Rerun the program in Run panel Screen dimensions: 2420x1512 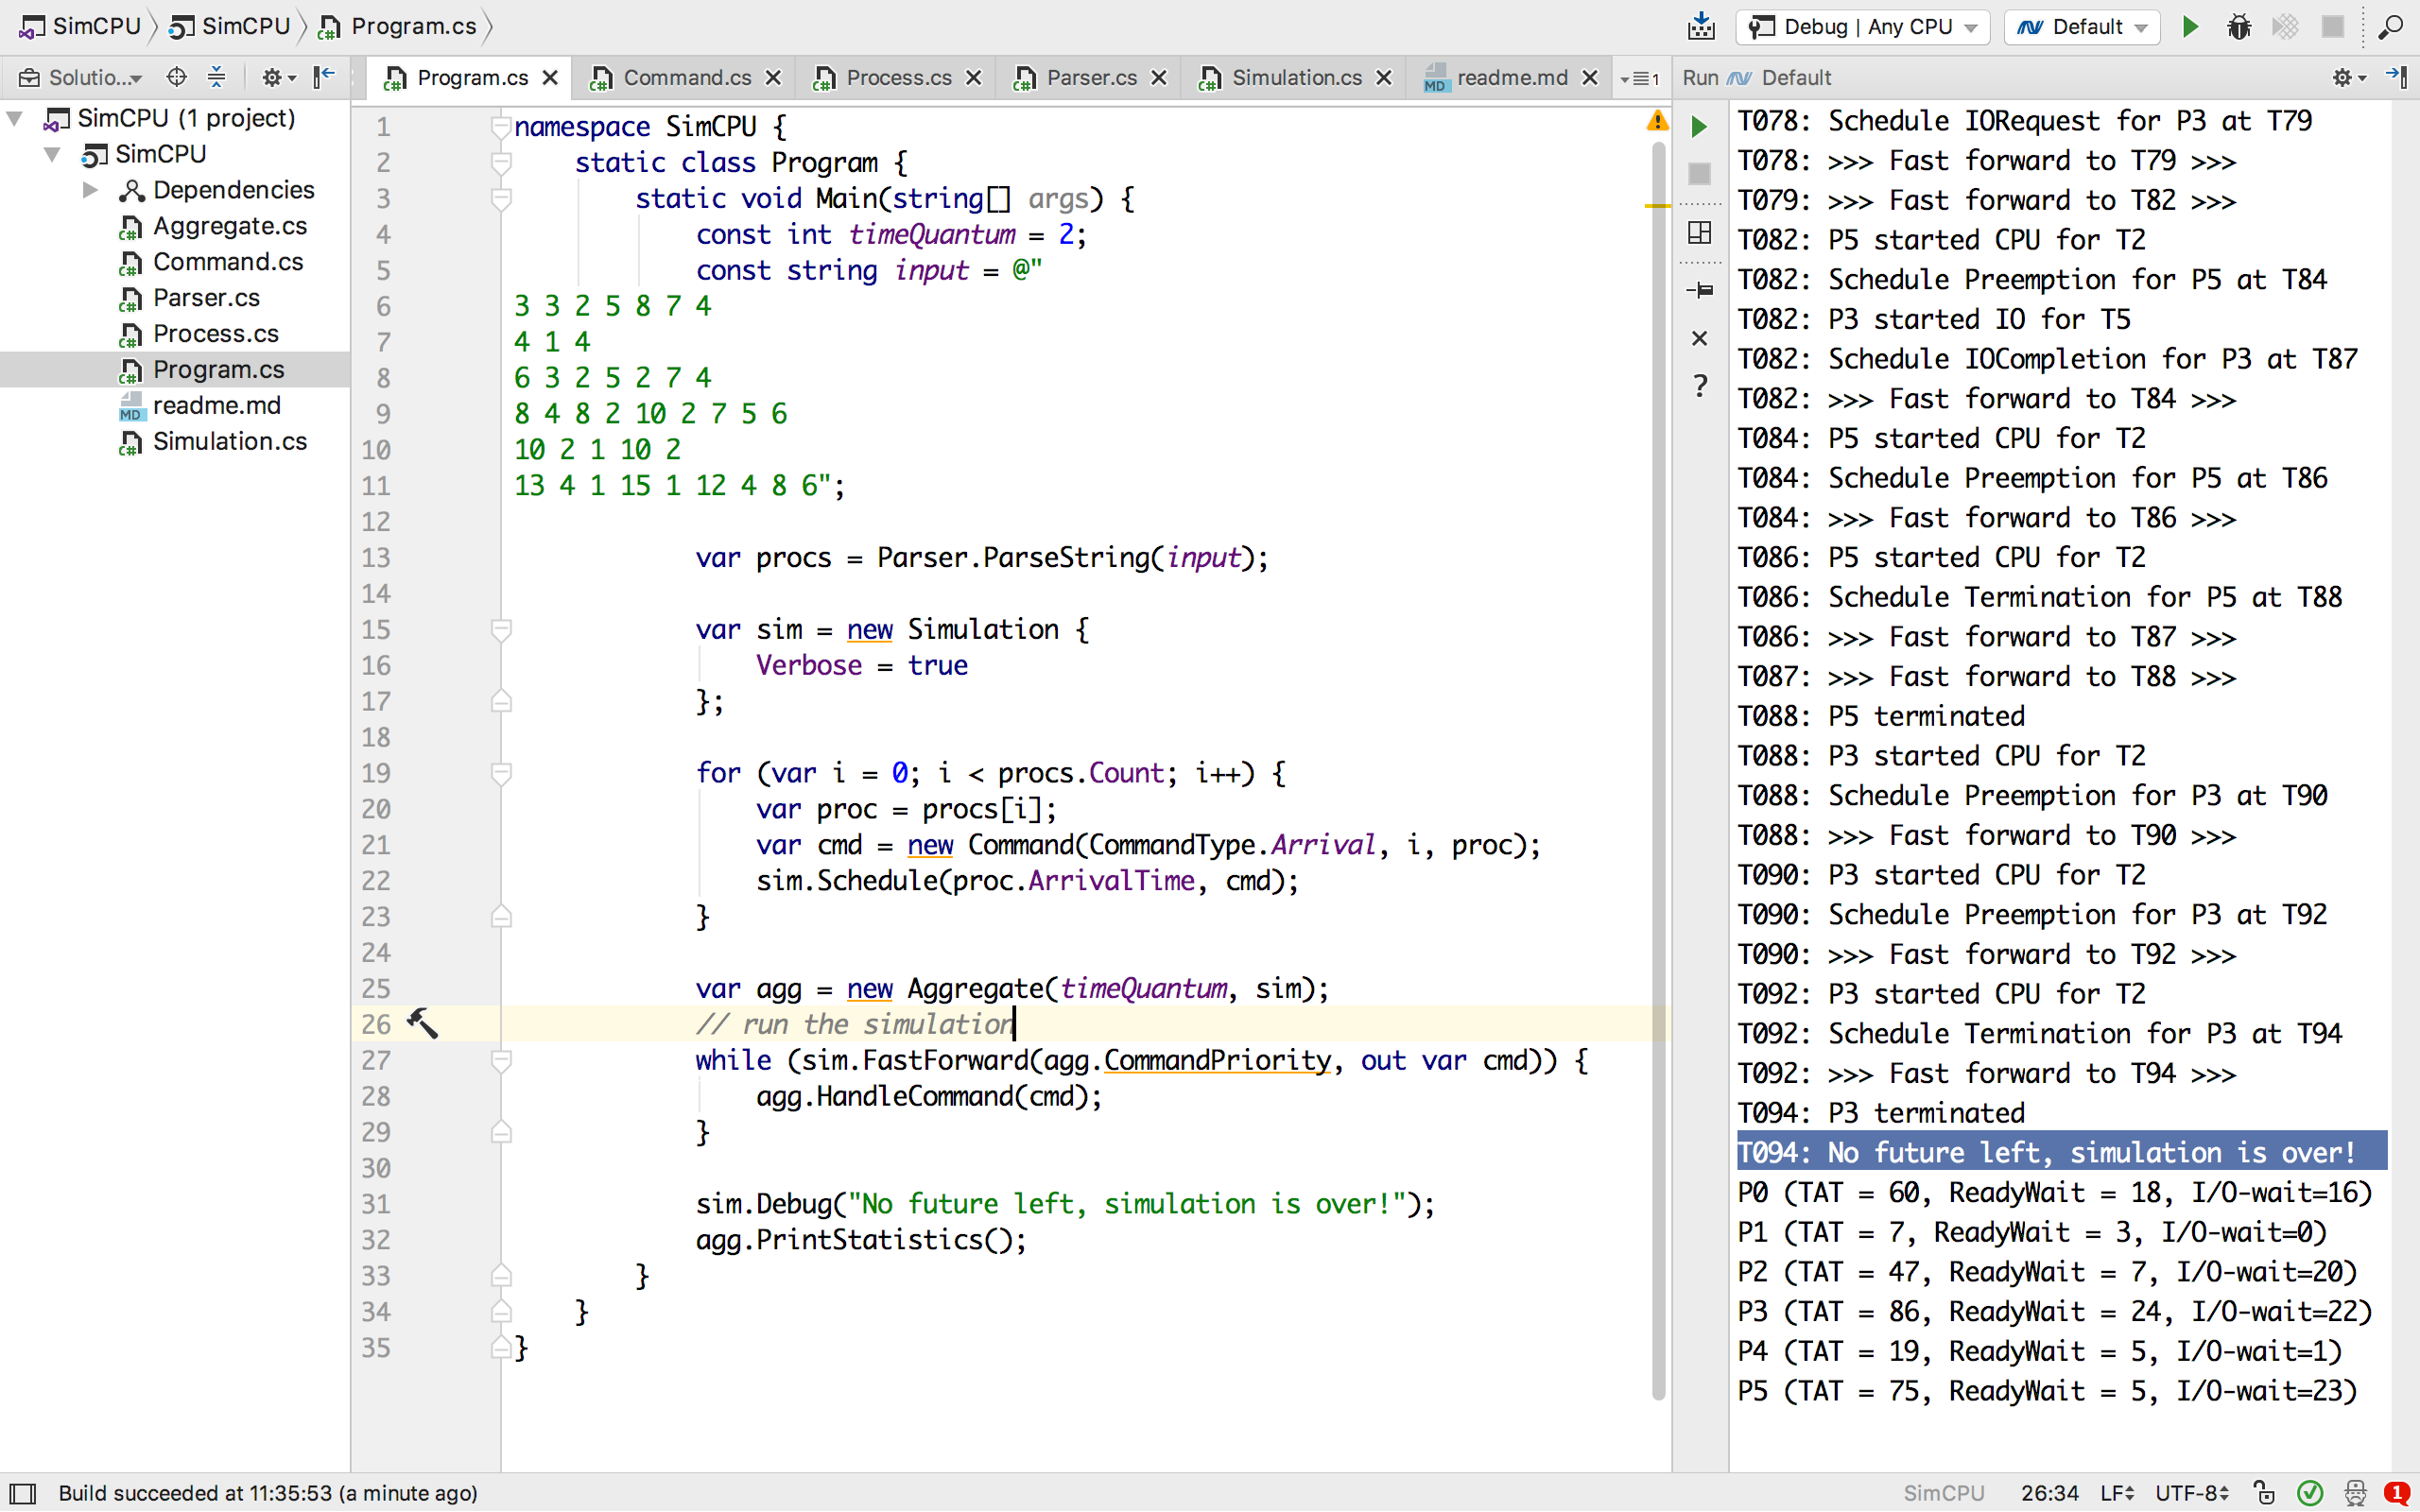tap(1699, 127)
